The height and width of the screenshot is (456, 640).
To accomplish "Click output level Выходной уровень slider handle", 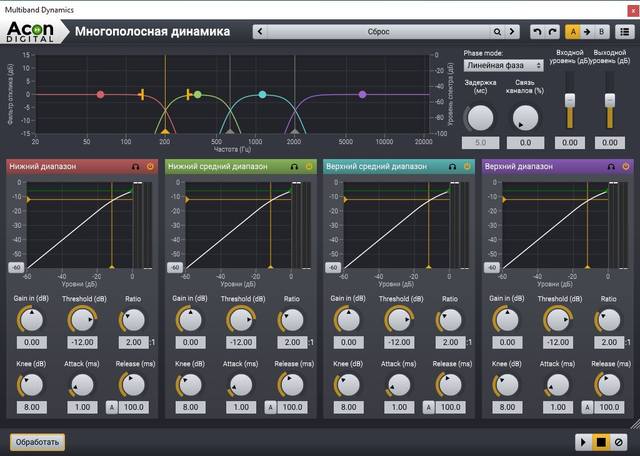I will 610,100.
